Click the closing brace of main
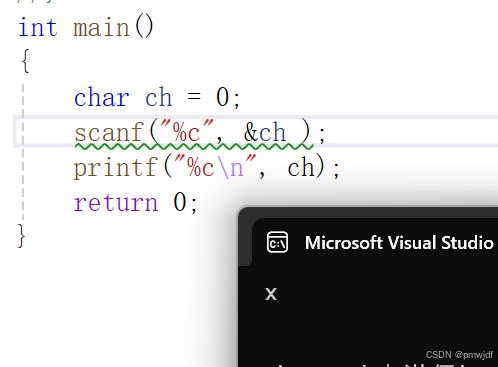 click(x=21, y=235)
